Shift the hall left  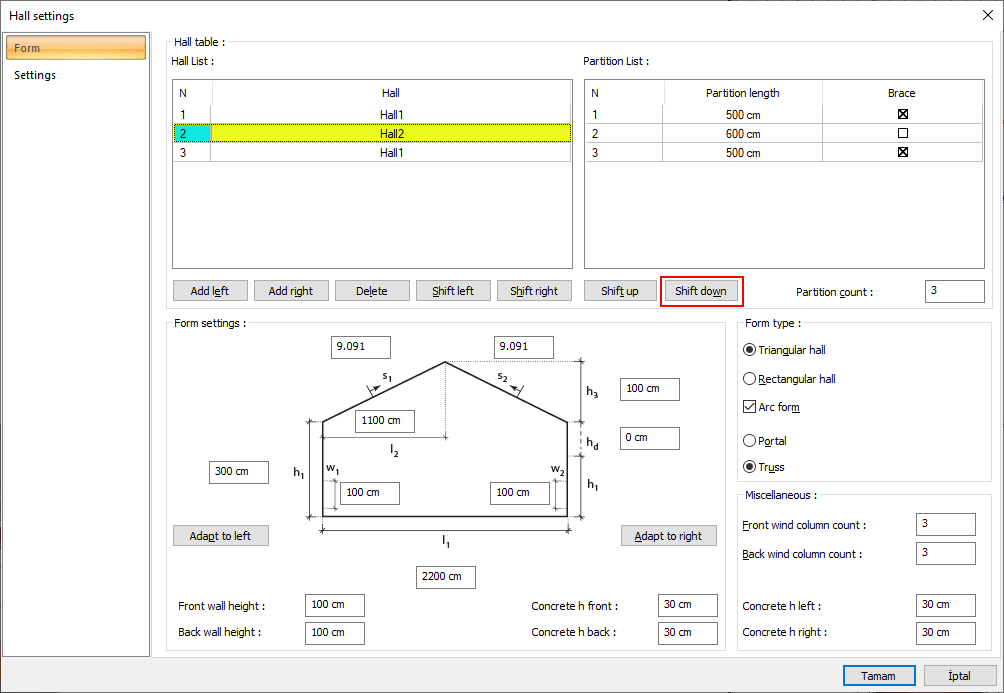[x=453, y=291]
